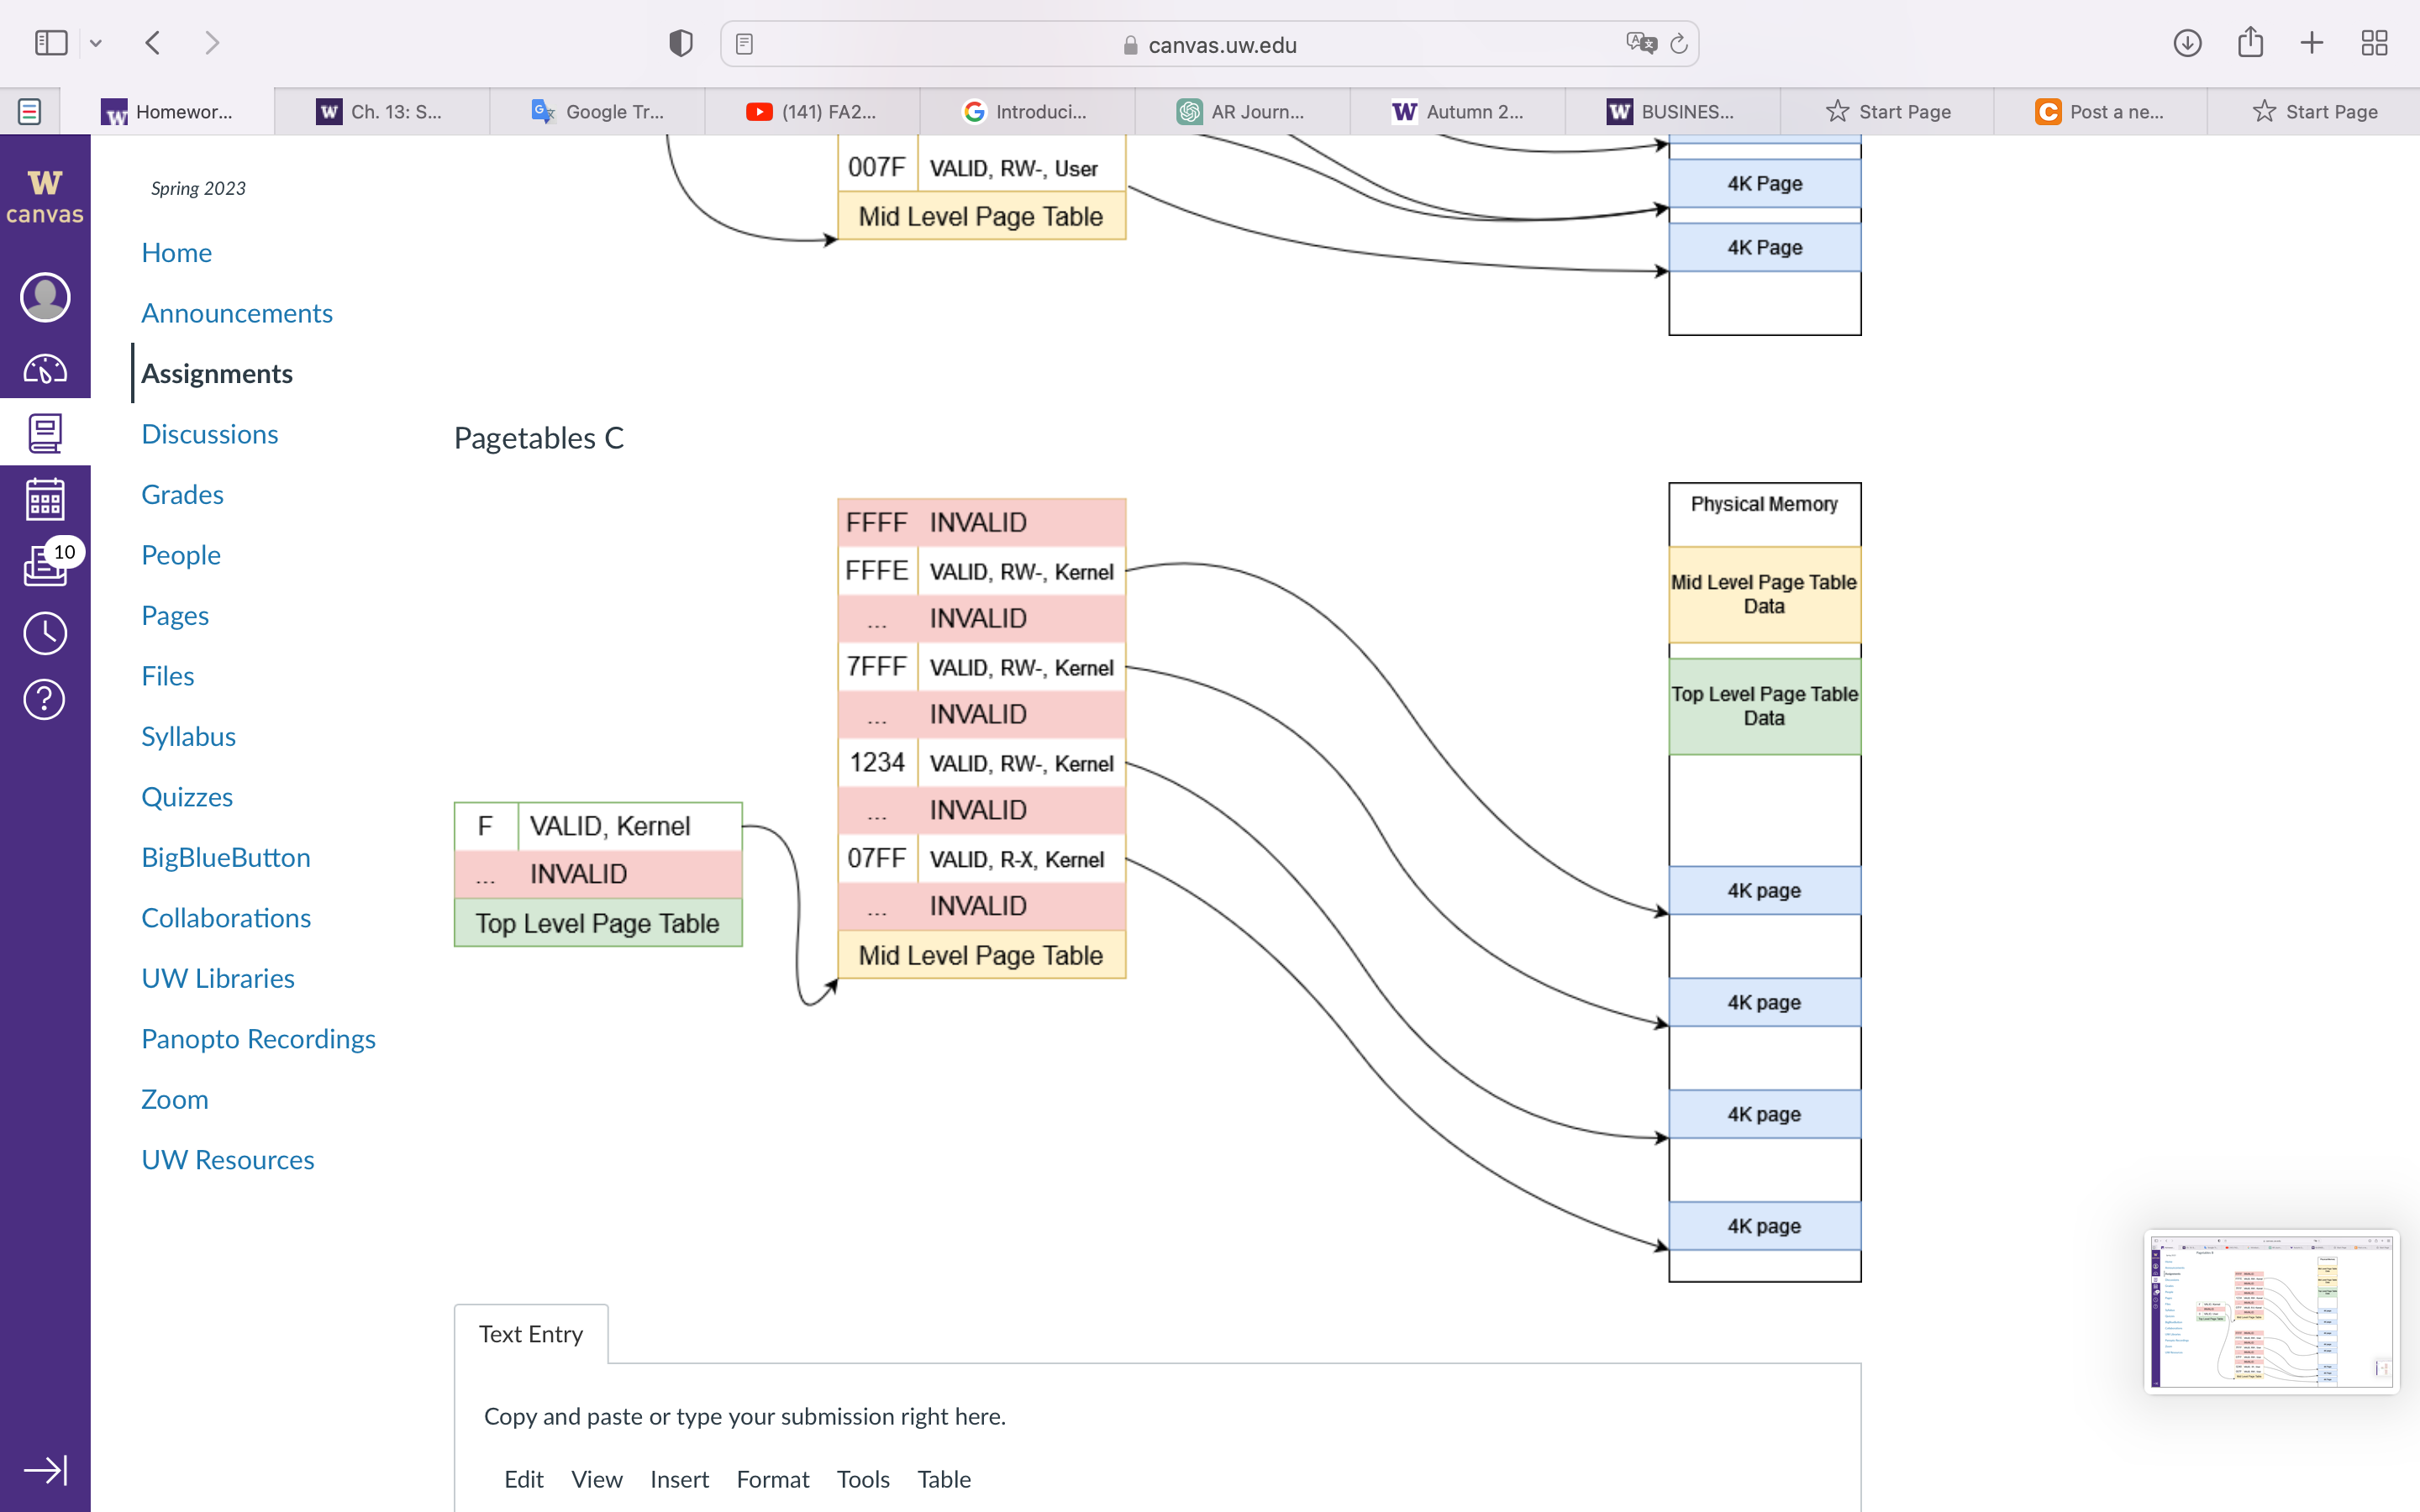
Task: Reload the page with the refresh icon
Action: click(1678, 43)
